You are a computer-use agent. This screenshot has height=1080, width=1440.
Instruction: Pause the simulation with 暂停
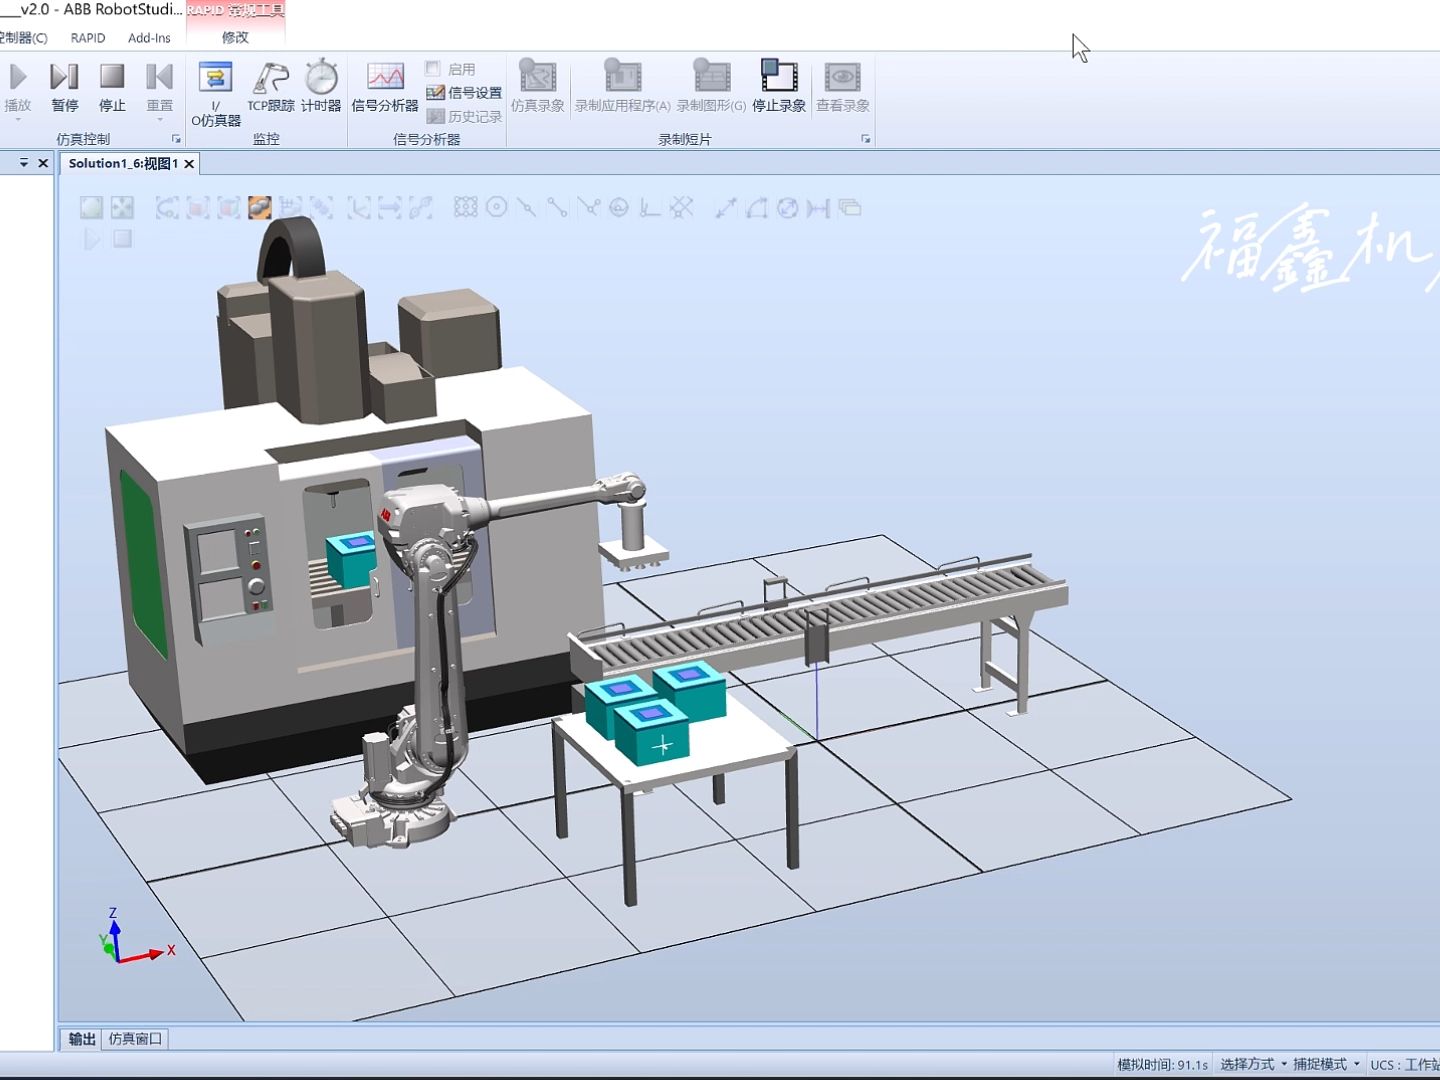click(64, 85)
